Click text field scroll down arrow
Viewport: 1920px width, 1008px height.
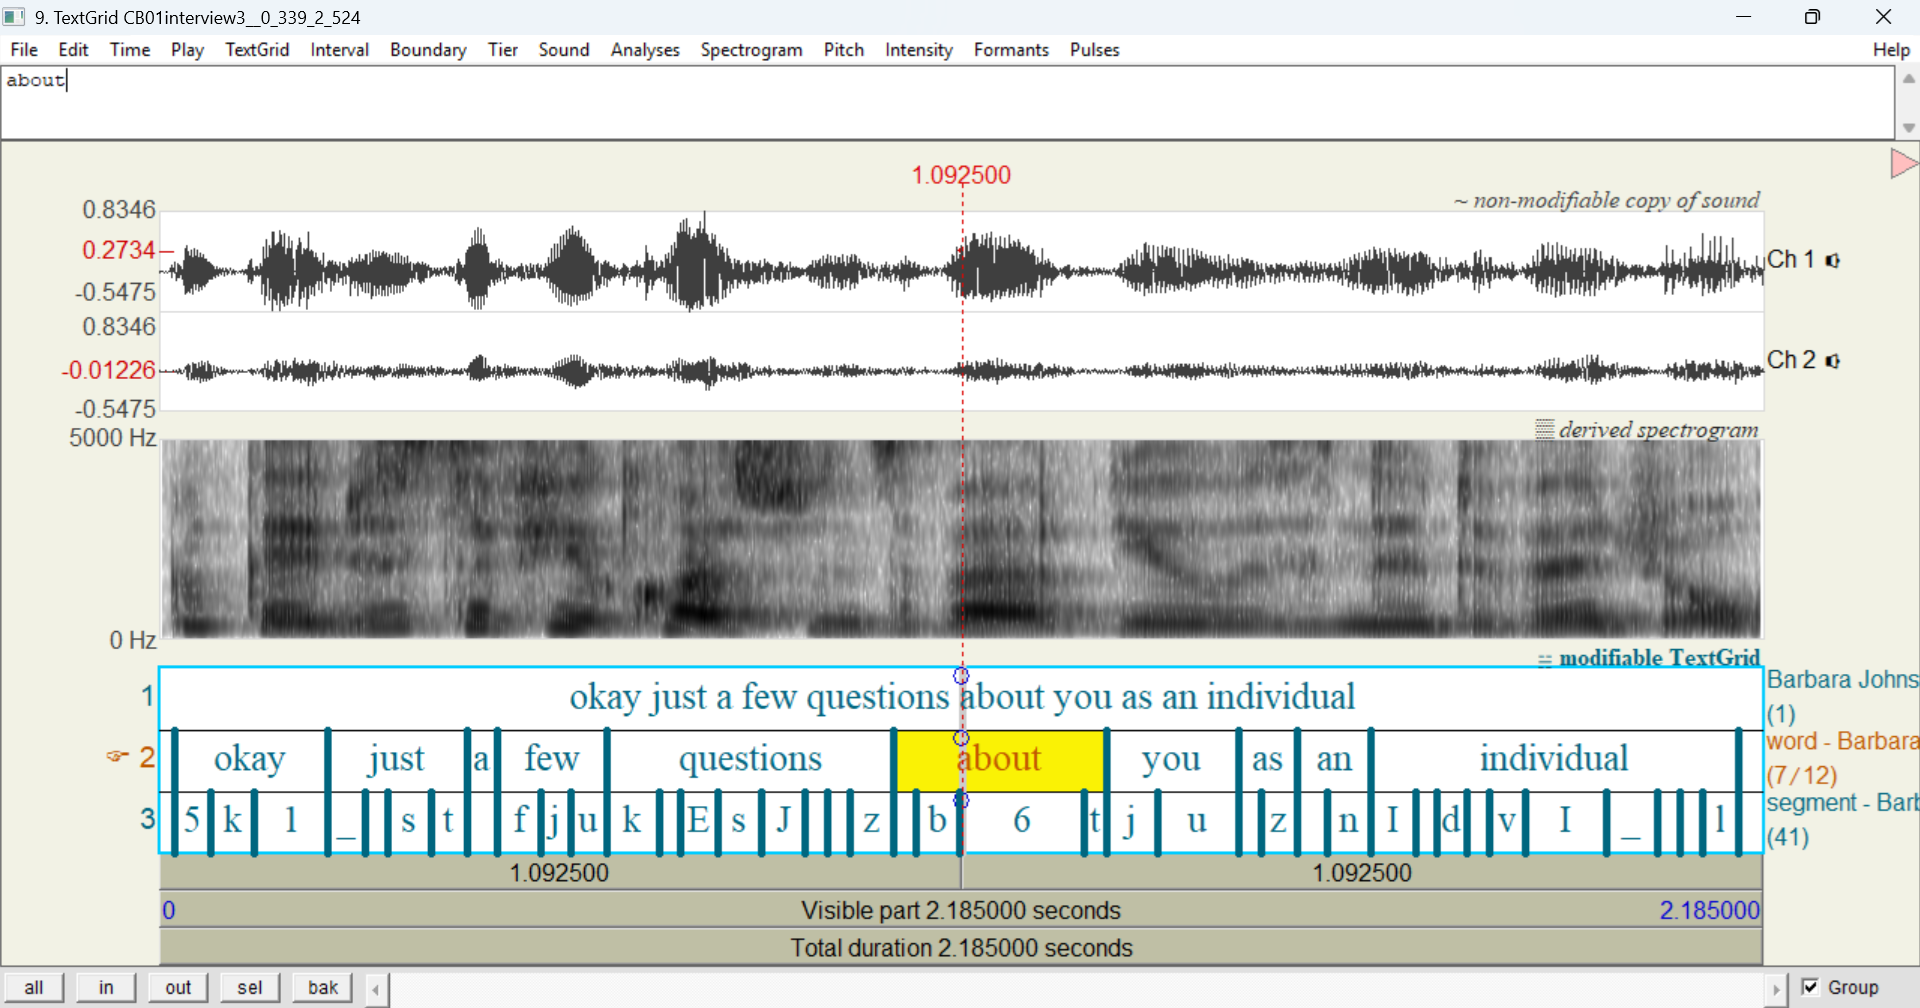point(1908,127)
